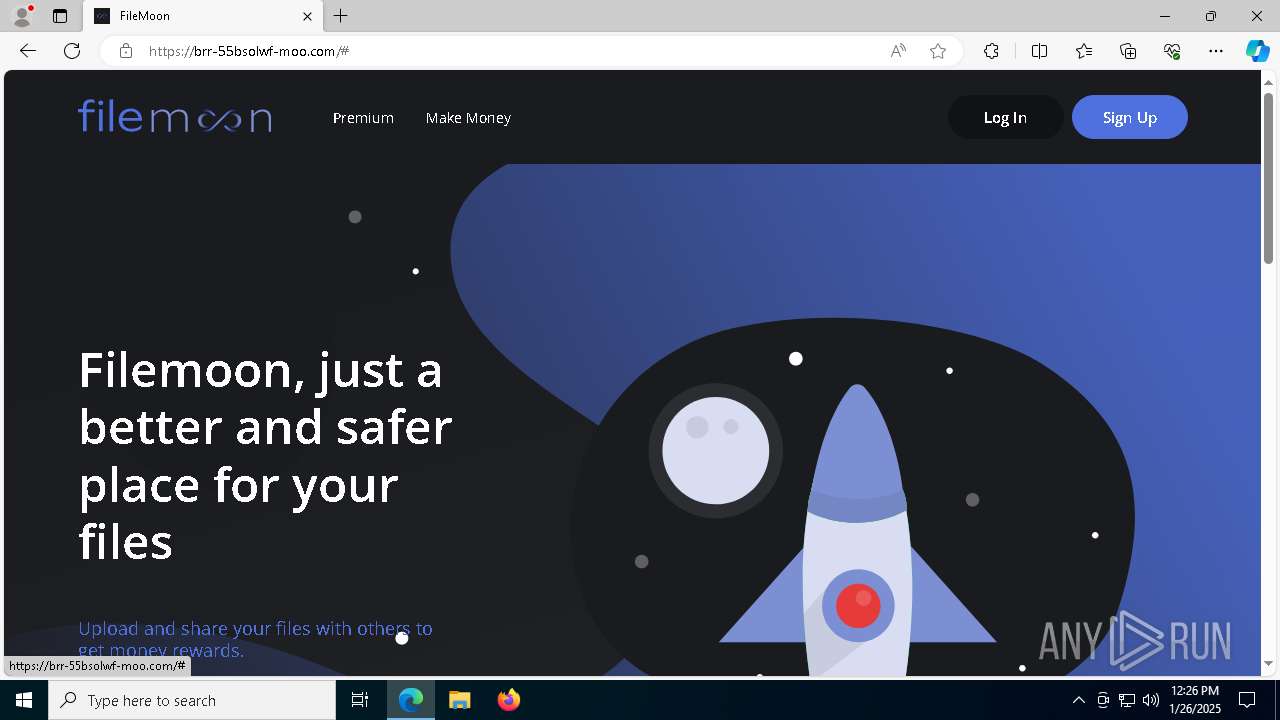Click the Log In button
Viewport: 1280px width, 720px height.
point(1005,117)
